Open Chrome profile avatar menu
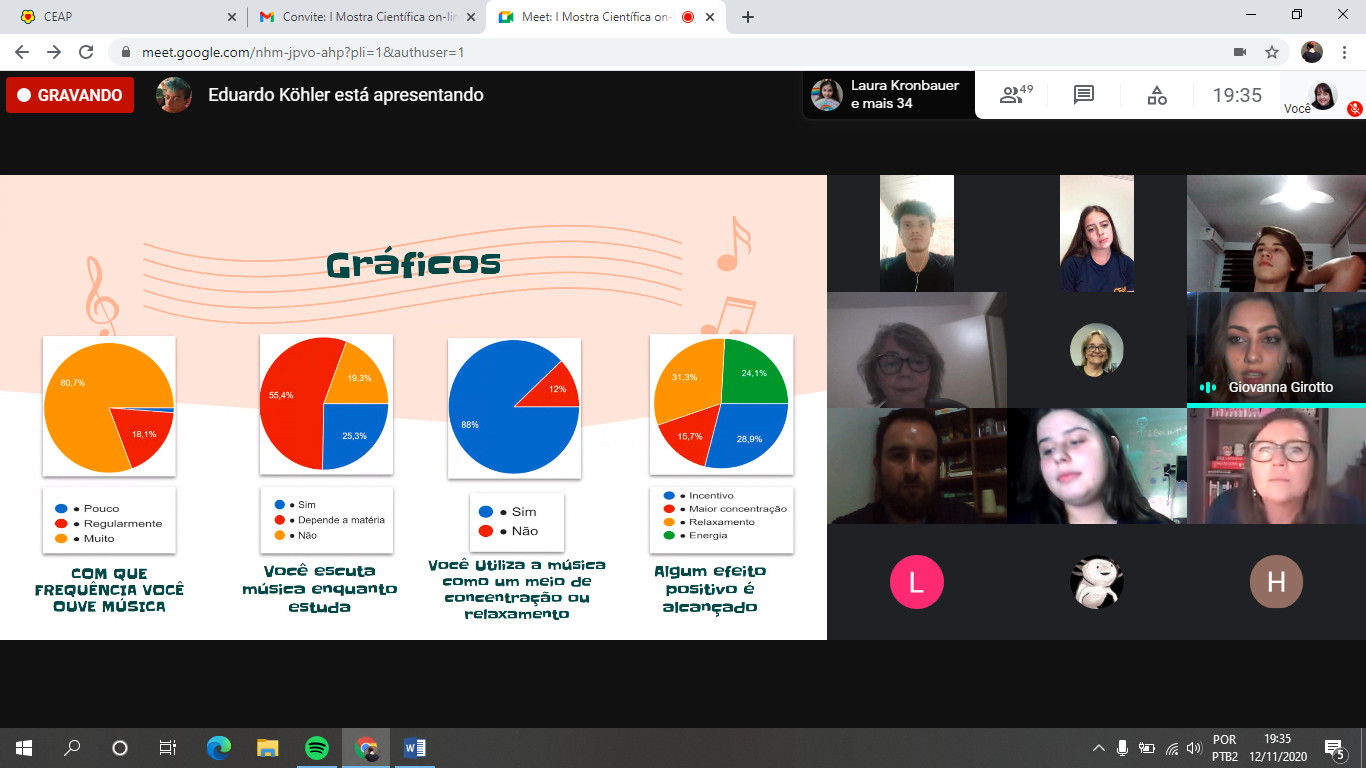 (1312, 52)
